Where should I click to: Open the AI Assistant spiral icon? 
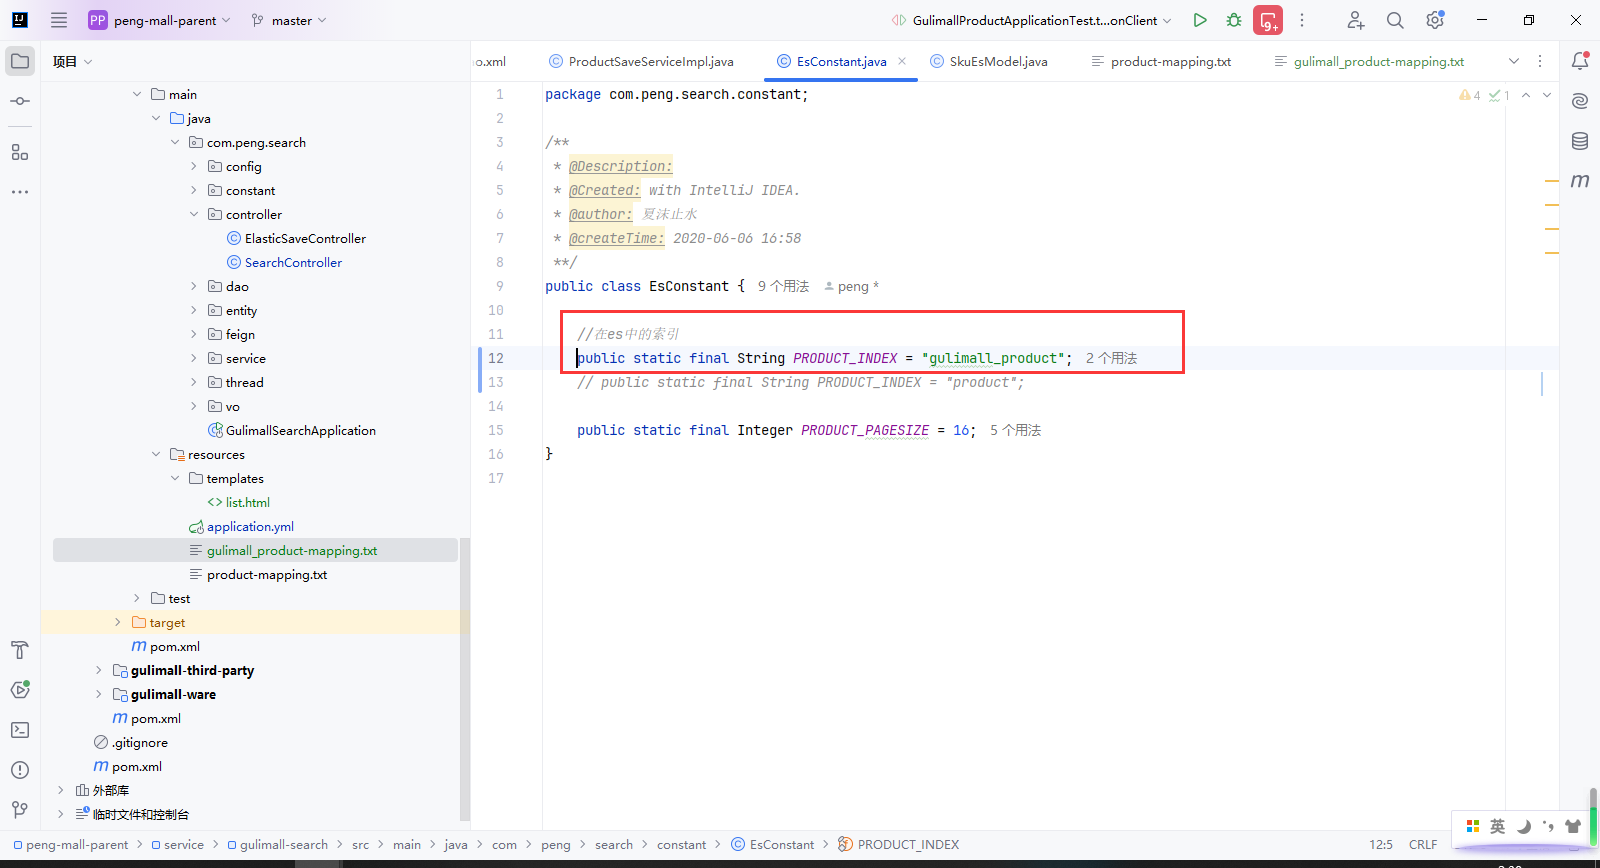pos(1580,101)
